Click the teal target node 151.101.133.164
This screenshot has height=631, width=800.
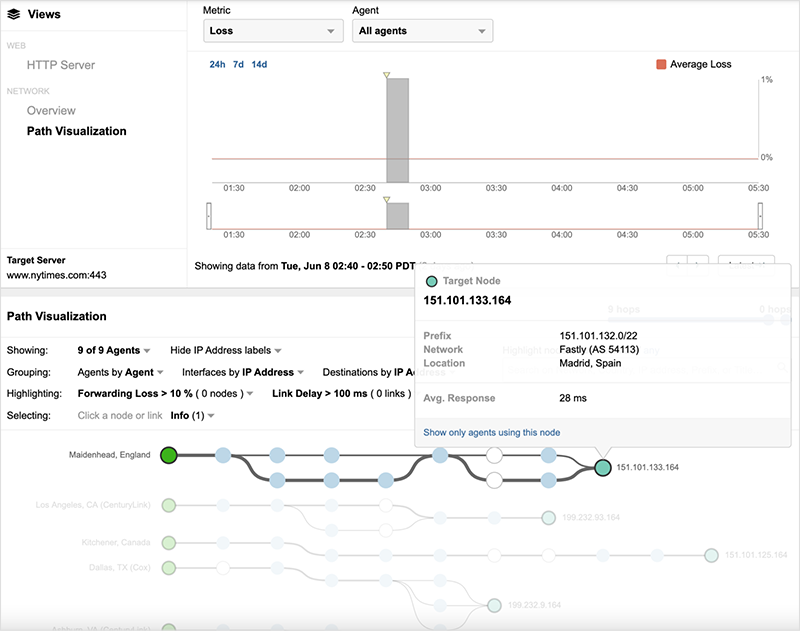(x=602, y=467)
